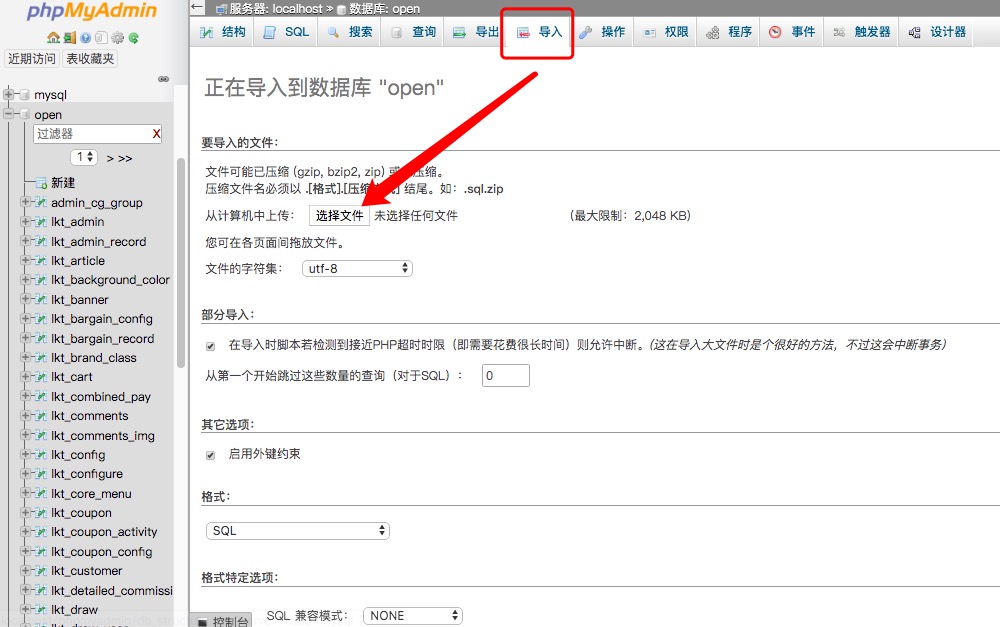
Task: Click the new table icon beside 新建
Action: tap(41, 183)
